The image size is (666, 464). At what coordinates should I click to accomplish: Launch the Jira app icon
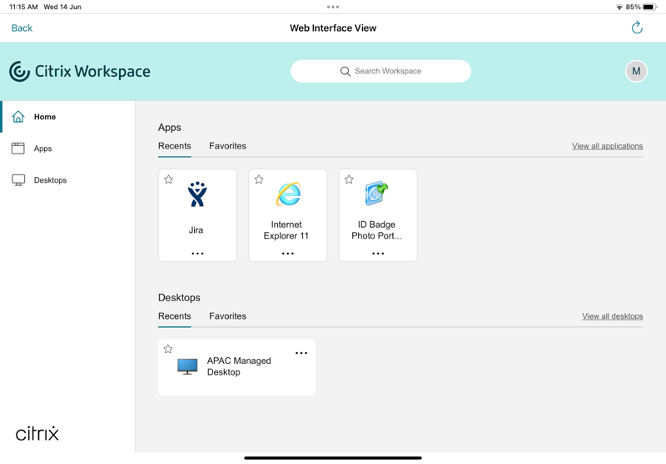(x=198, y=194)
